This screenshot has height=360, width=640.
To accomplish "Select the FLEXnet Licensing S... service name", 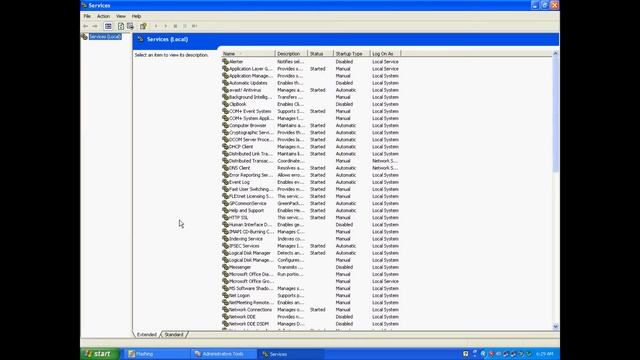I will (251, 196).
